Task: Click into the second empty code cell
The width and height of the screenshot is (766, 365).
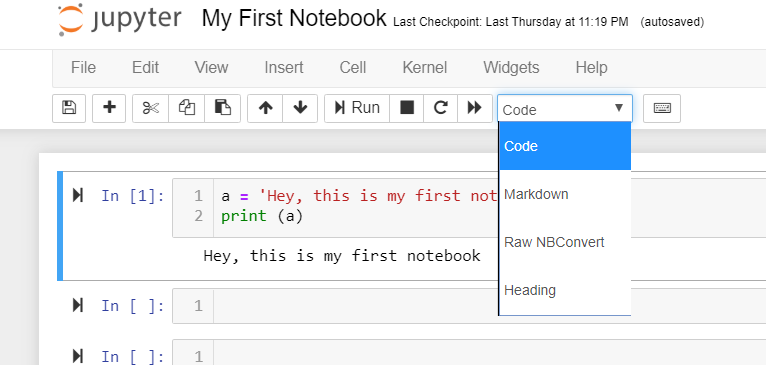Action: [x=469, y=306]
